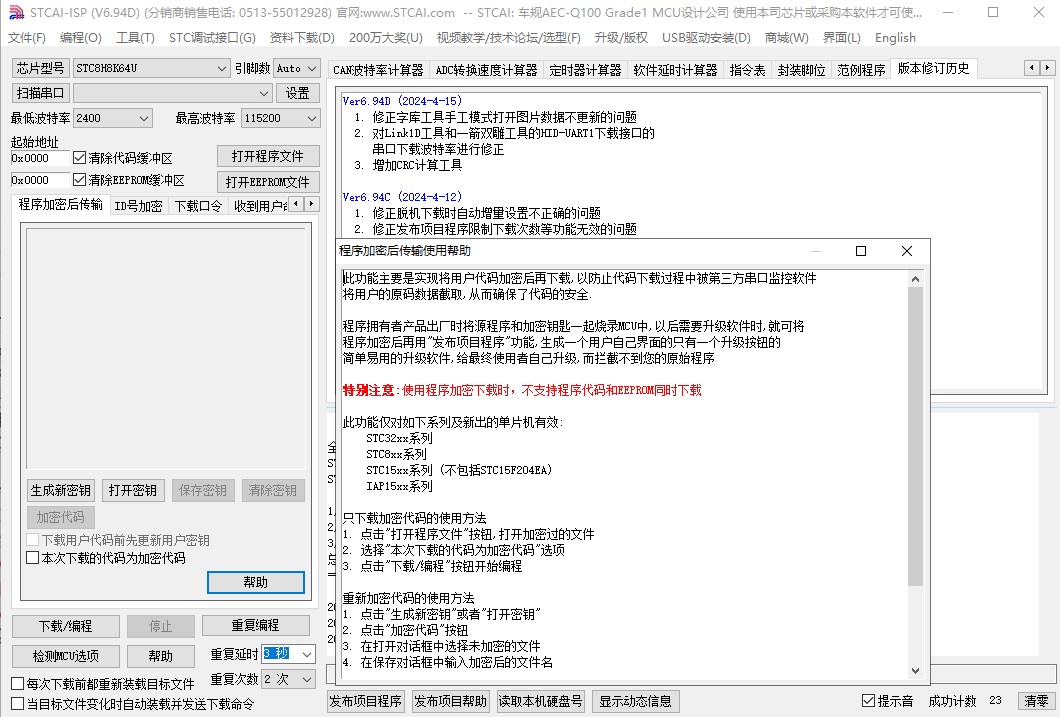Click right arrow of encryption tab strip
Viewport: 1060px width, 717px height.
coord(312,203)
